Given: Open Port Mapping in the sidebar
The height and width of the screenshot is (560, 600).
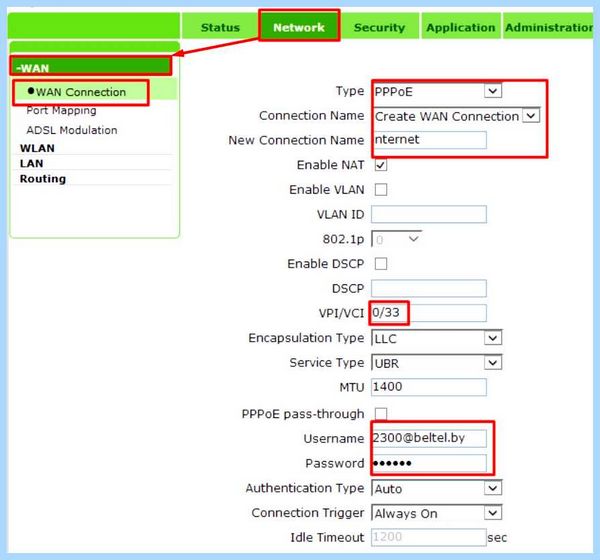Looking at the screenshot, I should pos(61,111).
